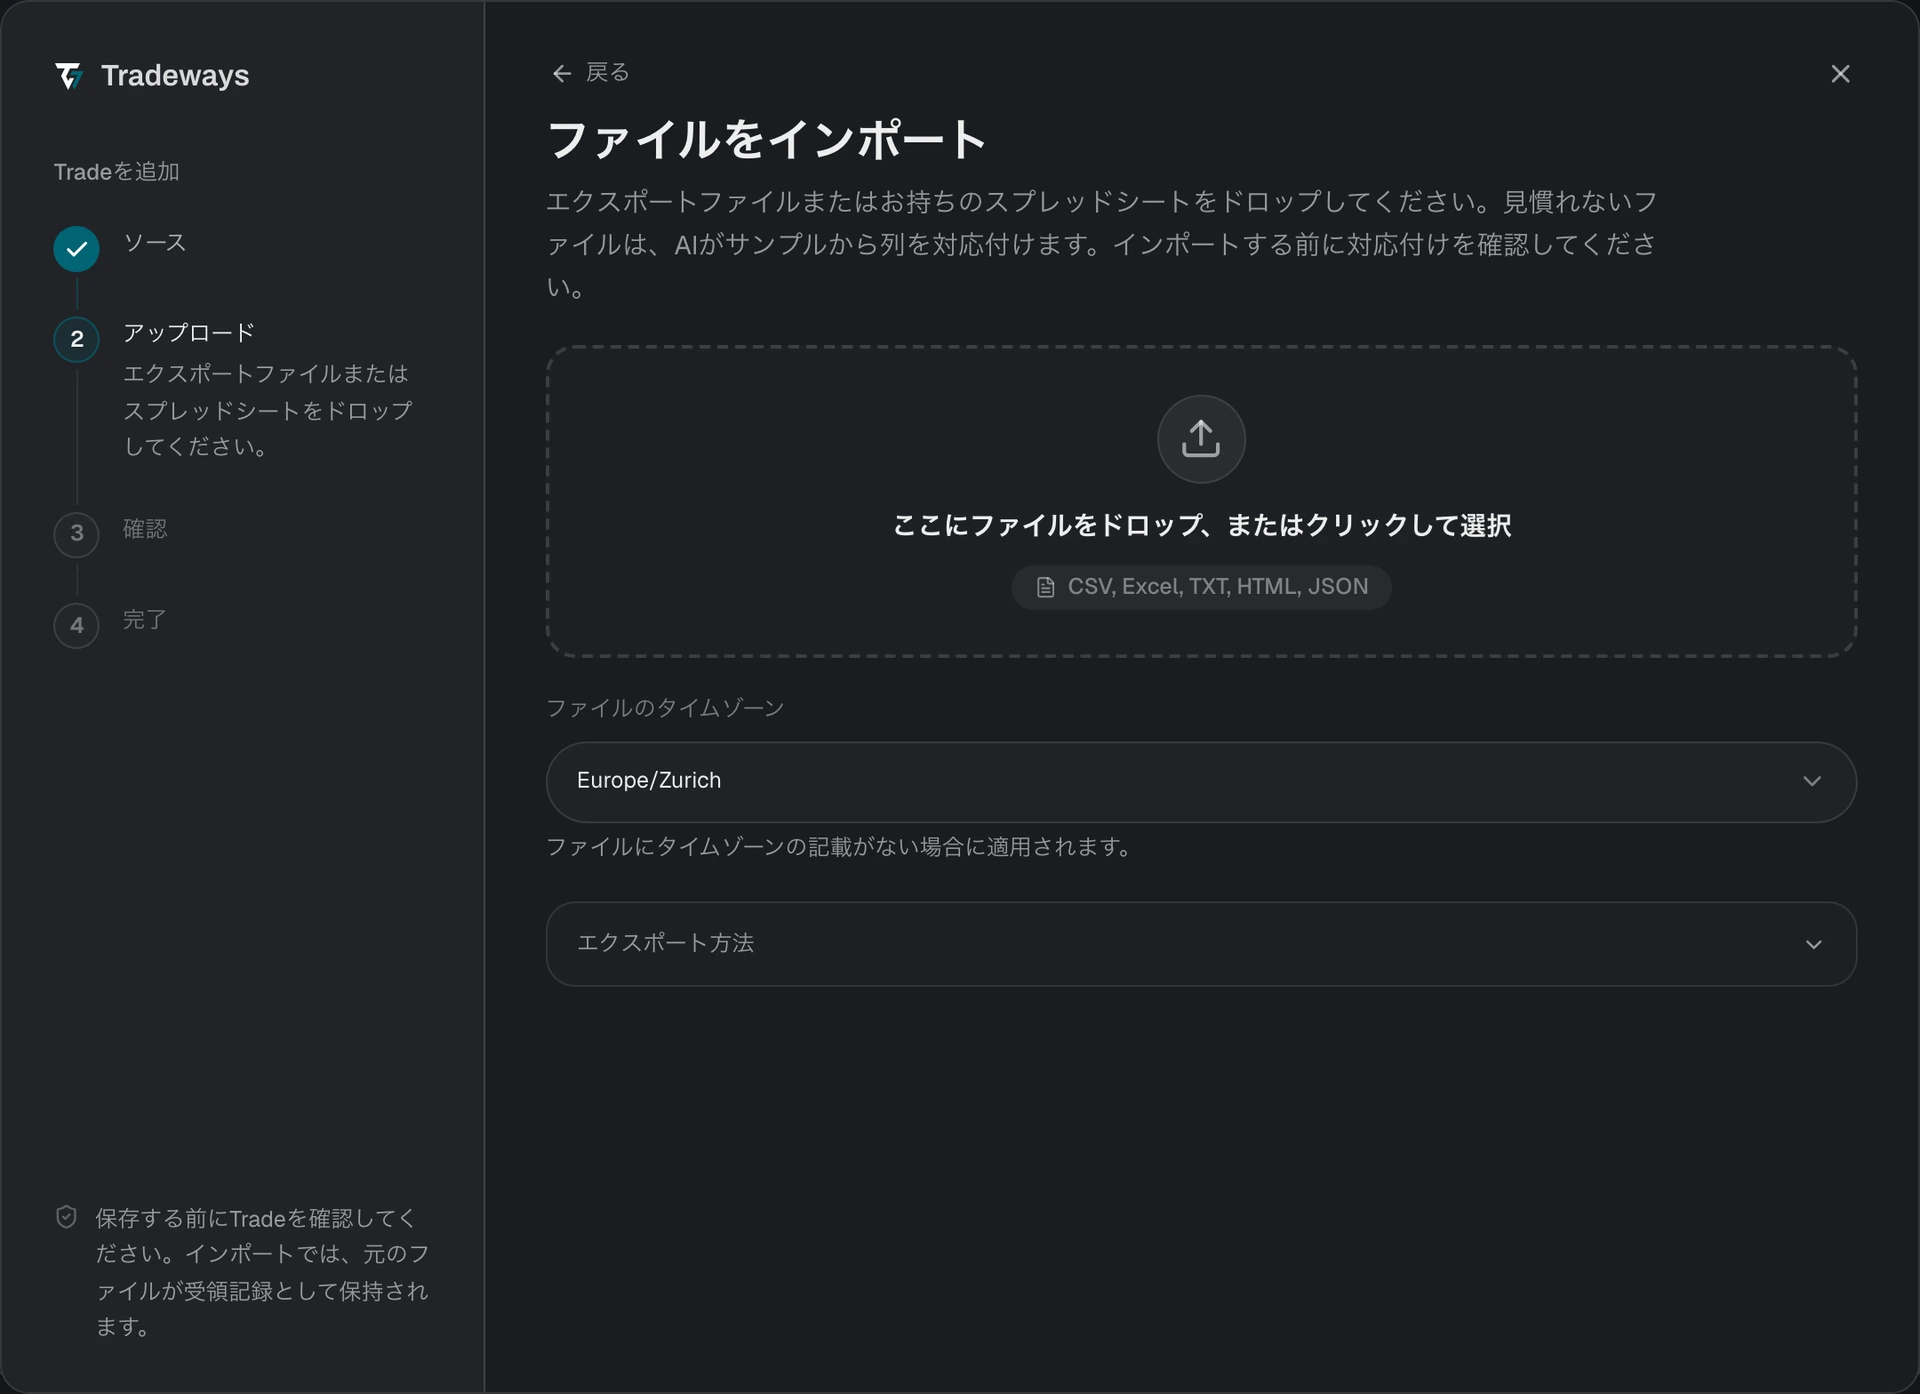Click the Tradeways brand name
The image size is (1920, 1394).
point(175,76)
